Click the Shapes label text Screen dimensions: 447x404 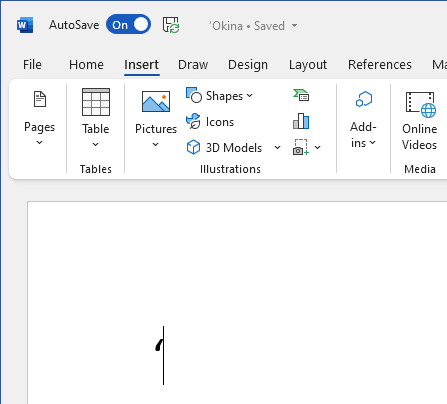point(224,96)
